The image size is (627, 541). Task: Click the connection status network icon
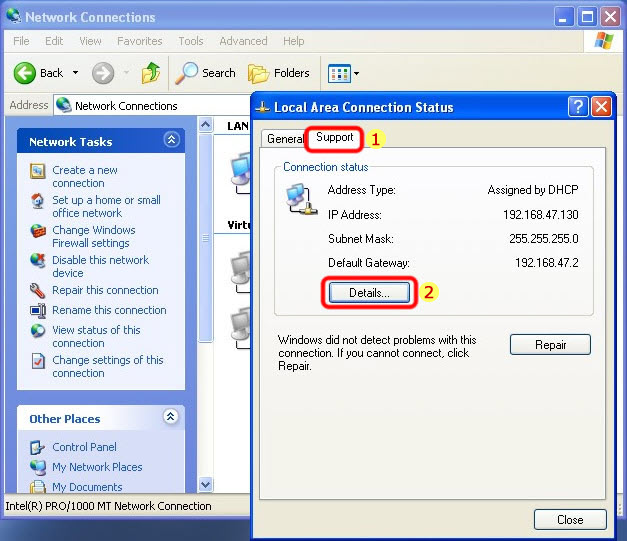click(302, 199)
